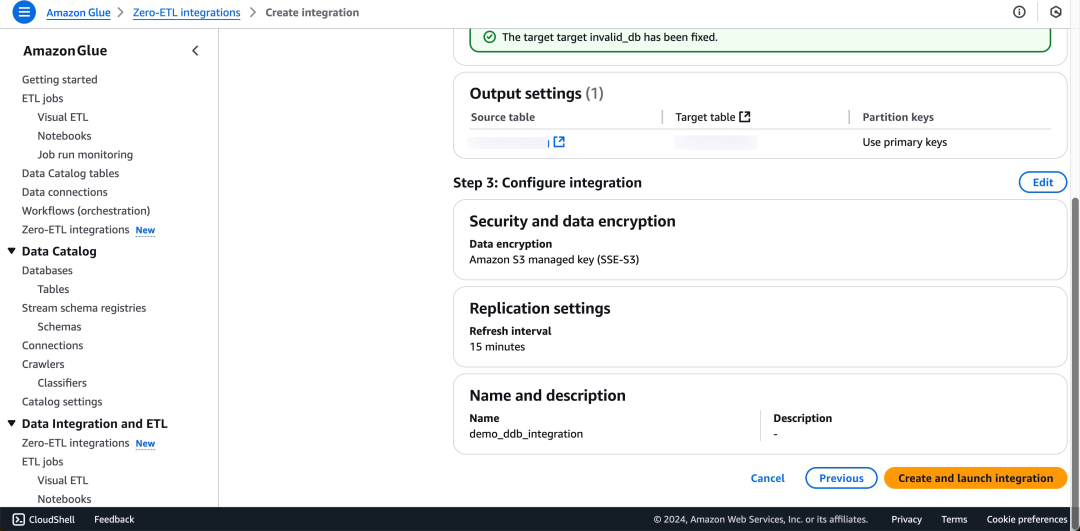Select the '15 minutes' refresh interval value
Viewport: 1080px width, 531px height.
[497, 347]
